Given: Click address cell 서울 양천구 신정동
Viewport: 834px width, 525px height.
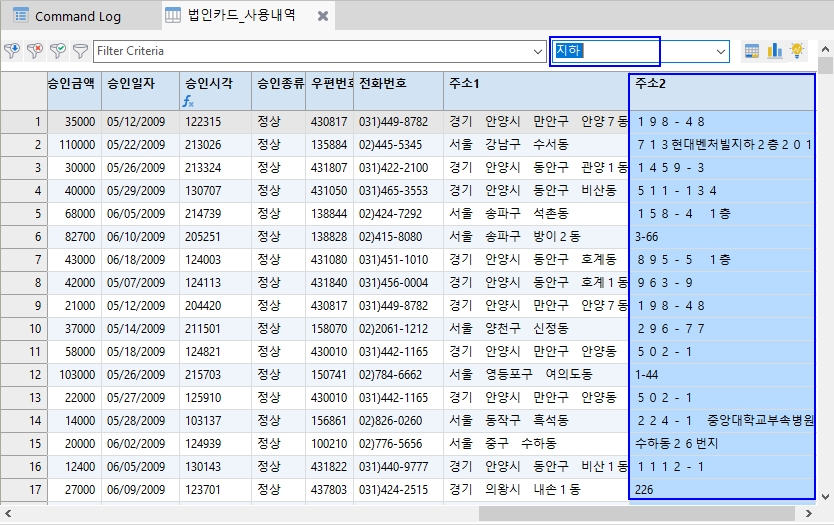Looking at the screenshot, I should 536,329.
